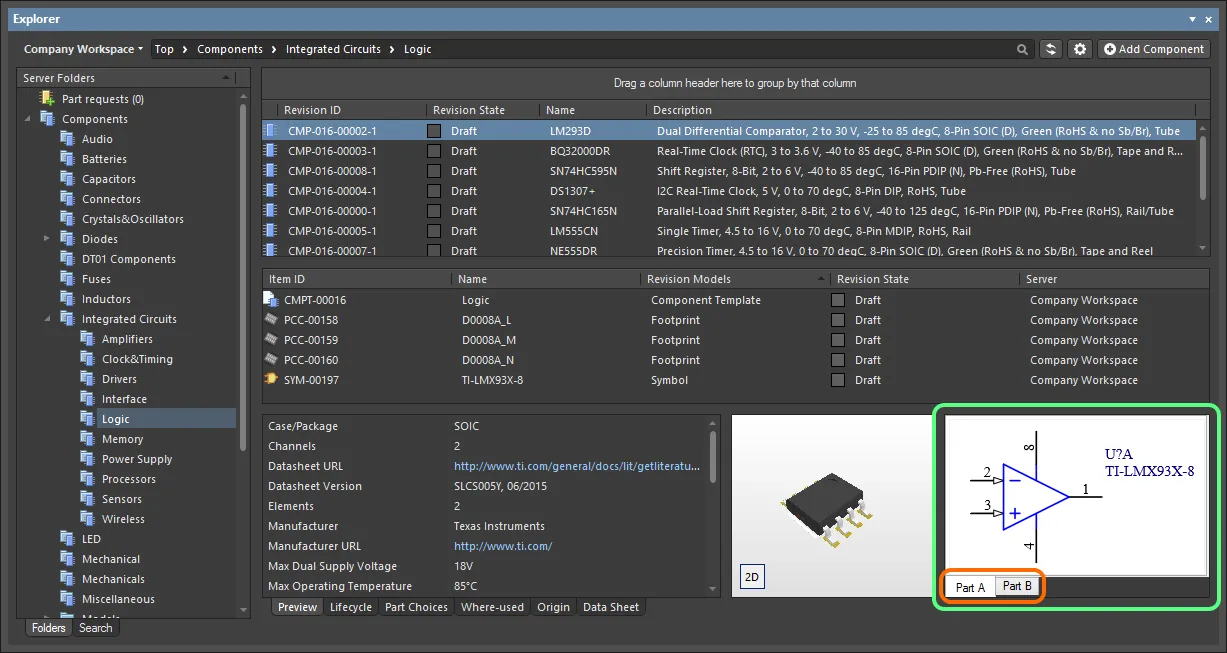Click the refresh icon in the top toolbar

pos(1050,49)
